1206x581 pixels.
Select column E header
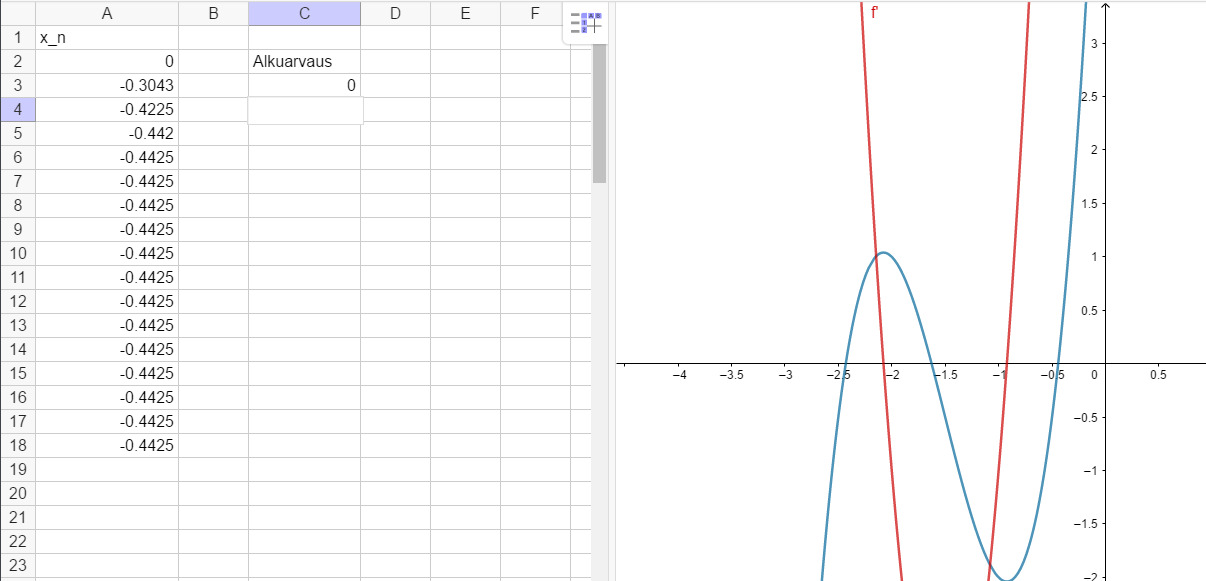point(465,13)
